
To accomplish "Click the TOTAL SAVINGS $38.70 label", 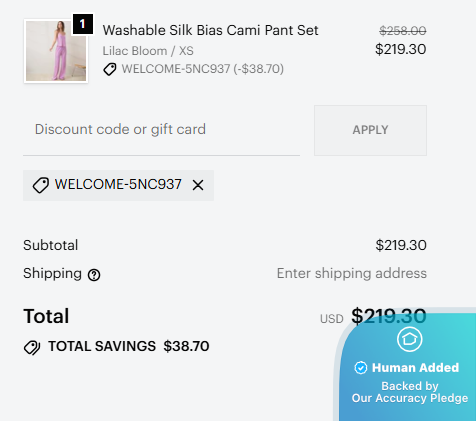I will point(129,346).
